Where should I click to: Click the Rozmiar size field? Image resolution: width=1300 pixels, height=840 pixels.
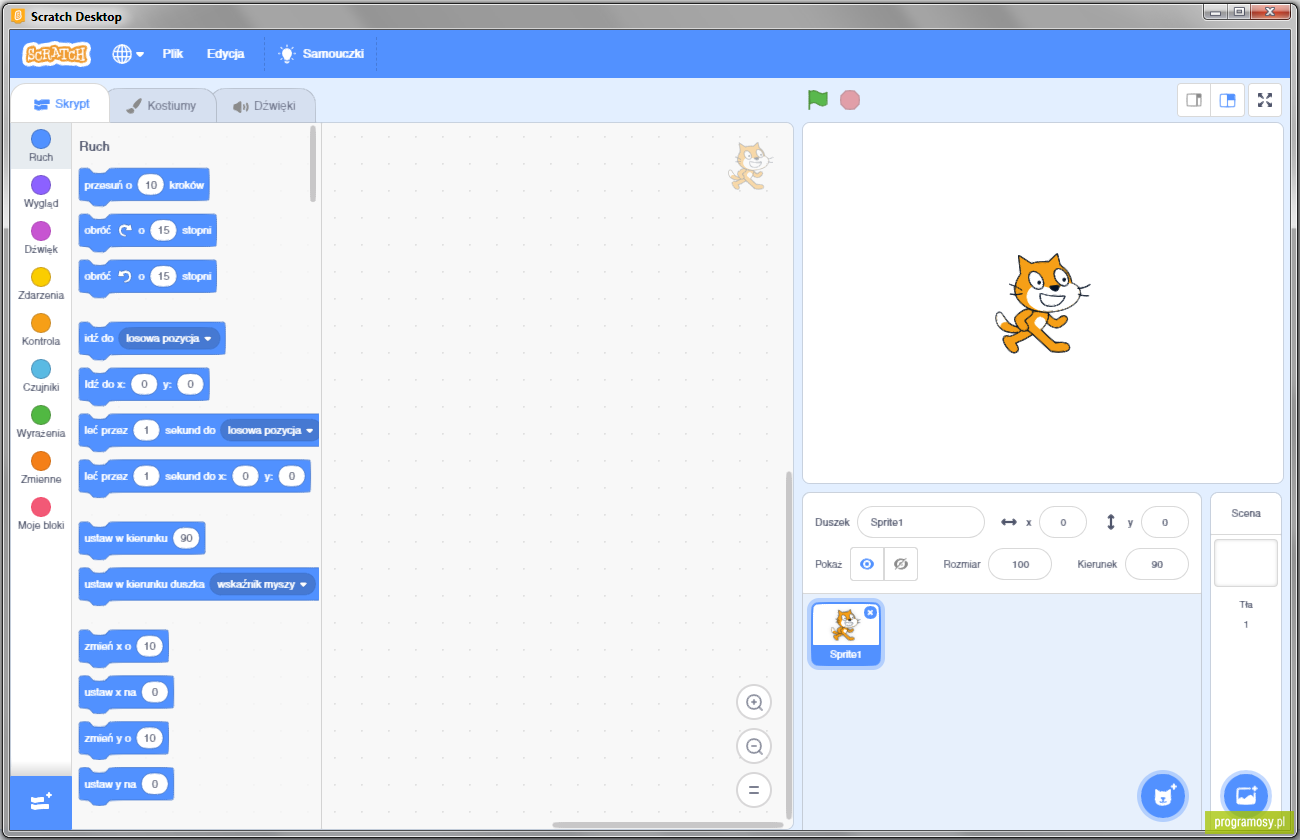click(1020, 564)
